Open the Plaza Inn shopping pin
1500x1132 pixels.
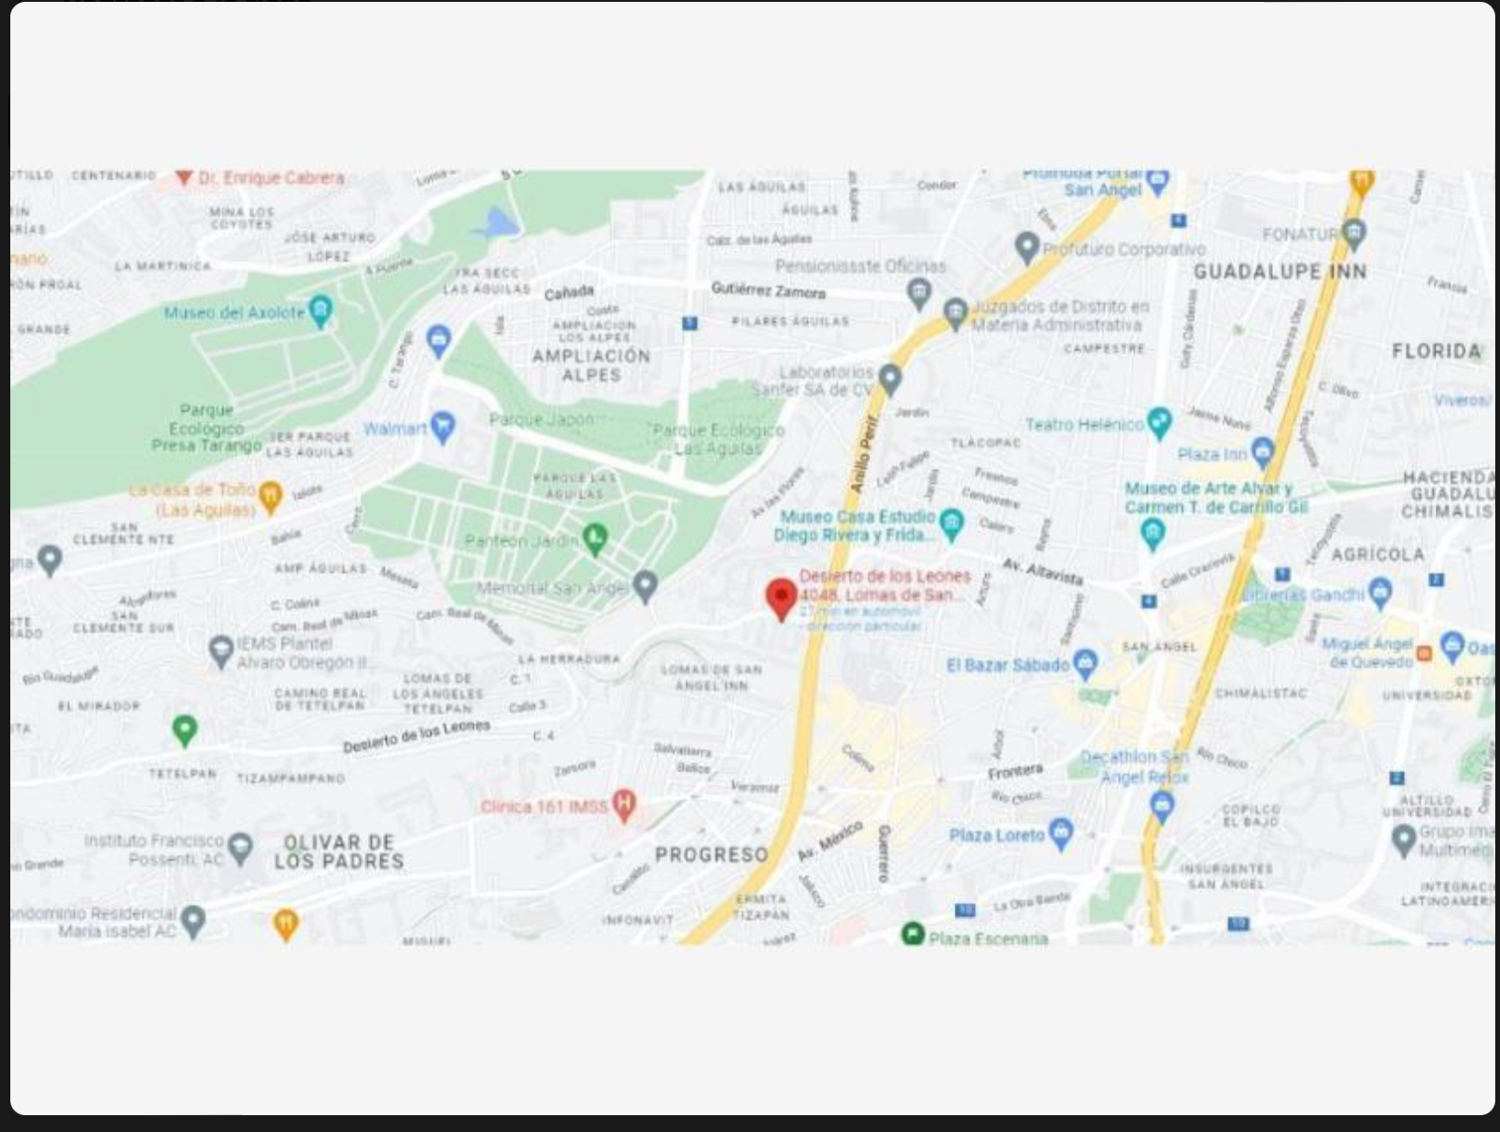pyautogui.click(x=1263, y=452)
